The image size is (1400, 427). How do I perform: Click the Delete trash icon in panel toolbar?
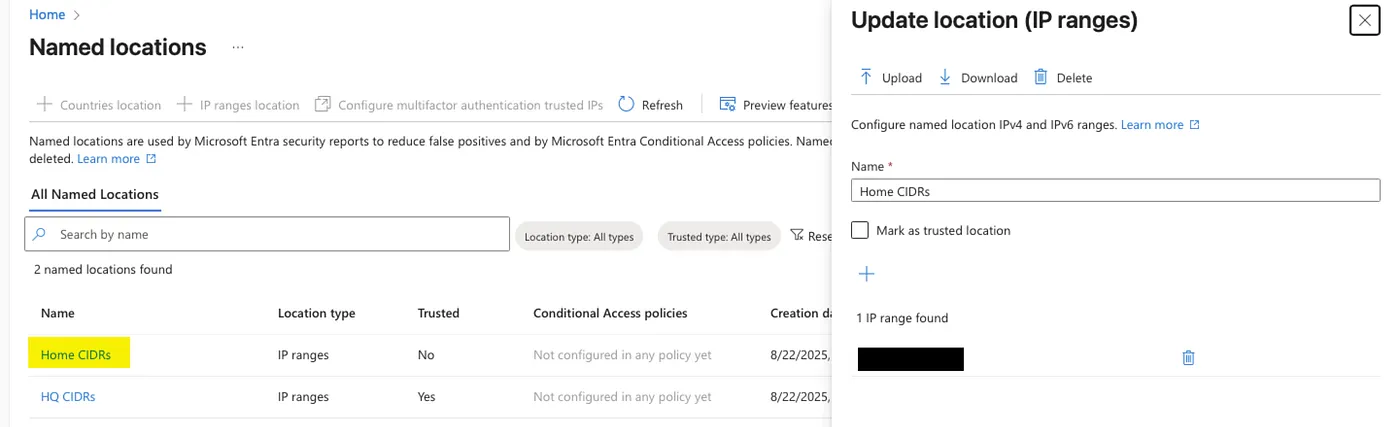tap(1041, 77)
